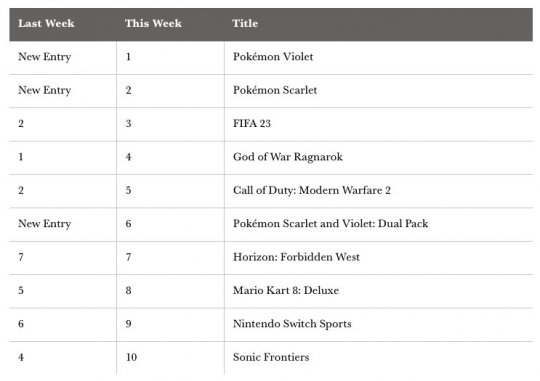Click the This Week column header

click(x=153, y=23)
